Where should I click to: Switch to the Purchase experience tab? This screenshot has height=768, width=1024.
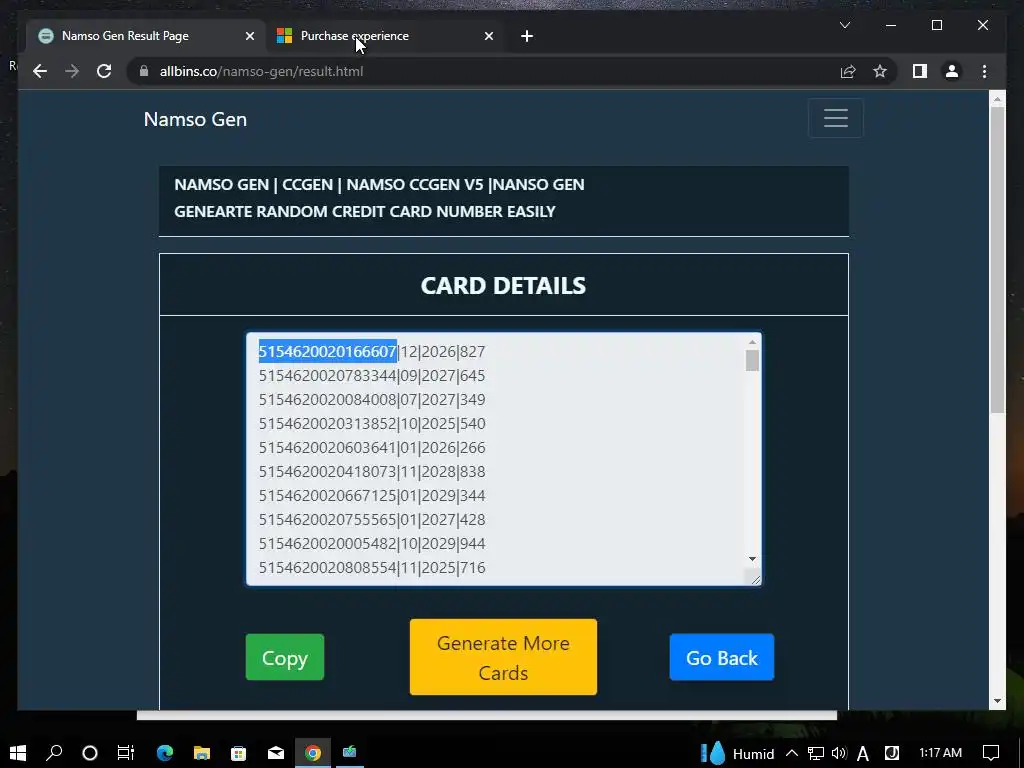point(385,36)
